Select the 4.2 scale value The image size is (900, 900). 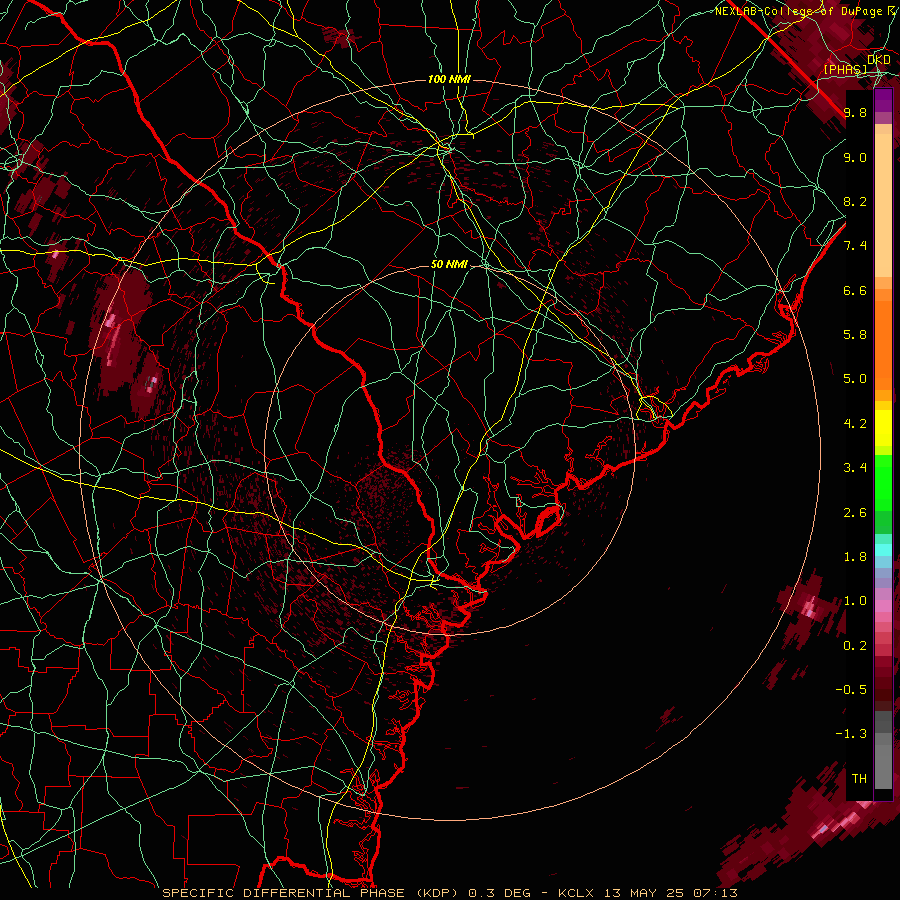pos(855,424)
